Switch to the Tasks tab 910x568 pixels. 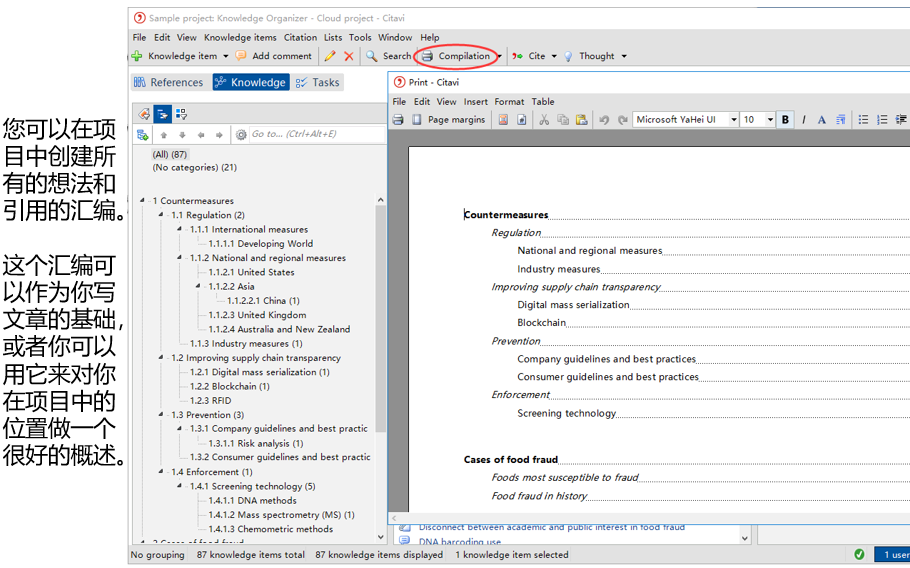[x=318, y=83]
